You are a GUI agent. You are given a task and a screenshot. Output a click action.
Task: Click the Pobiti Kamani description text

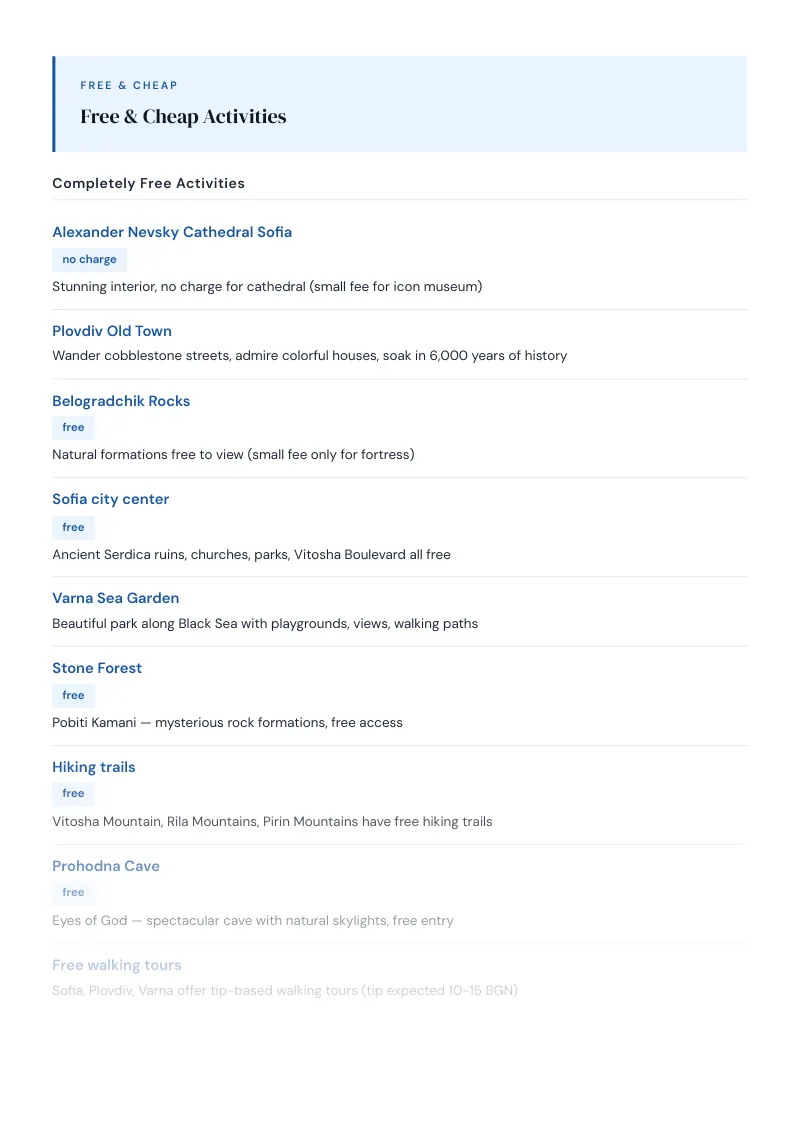click(x=227, y=723)
